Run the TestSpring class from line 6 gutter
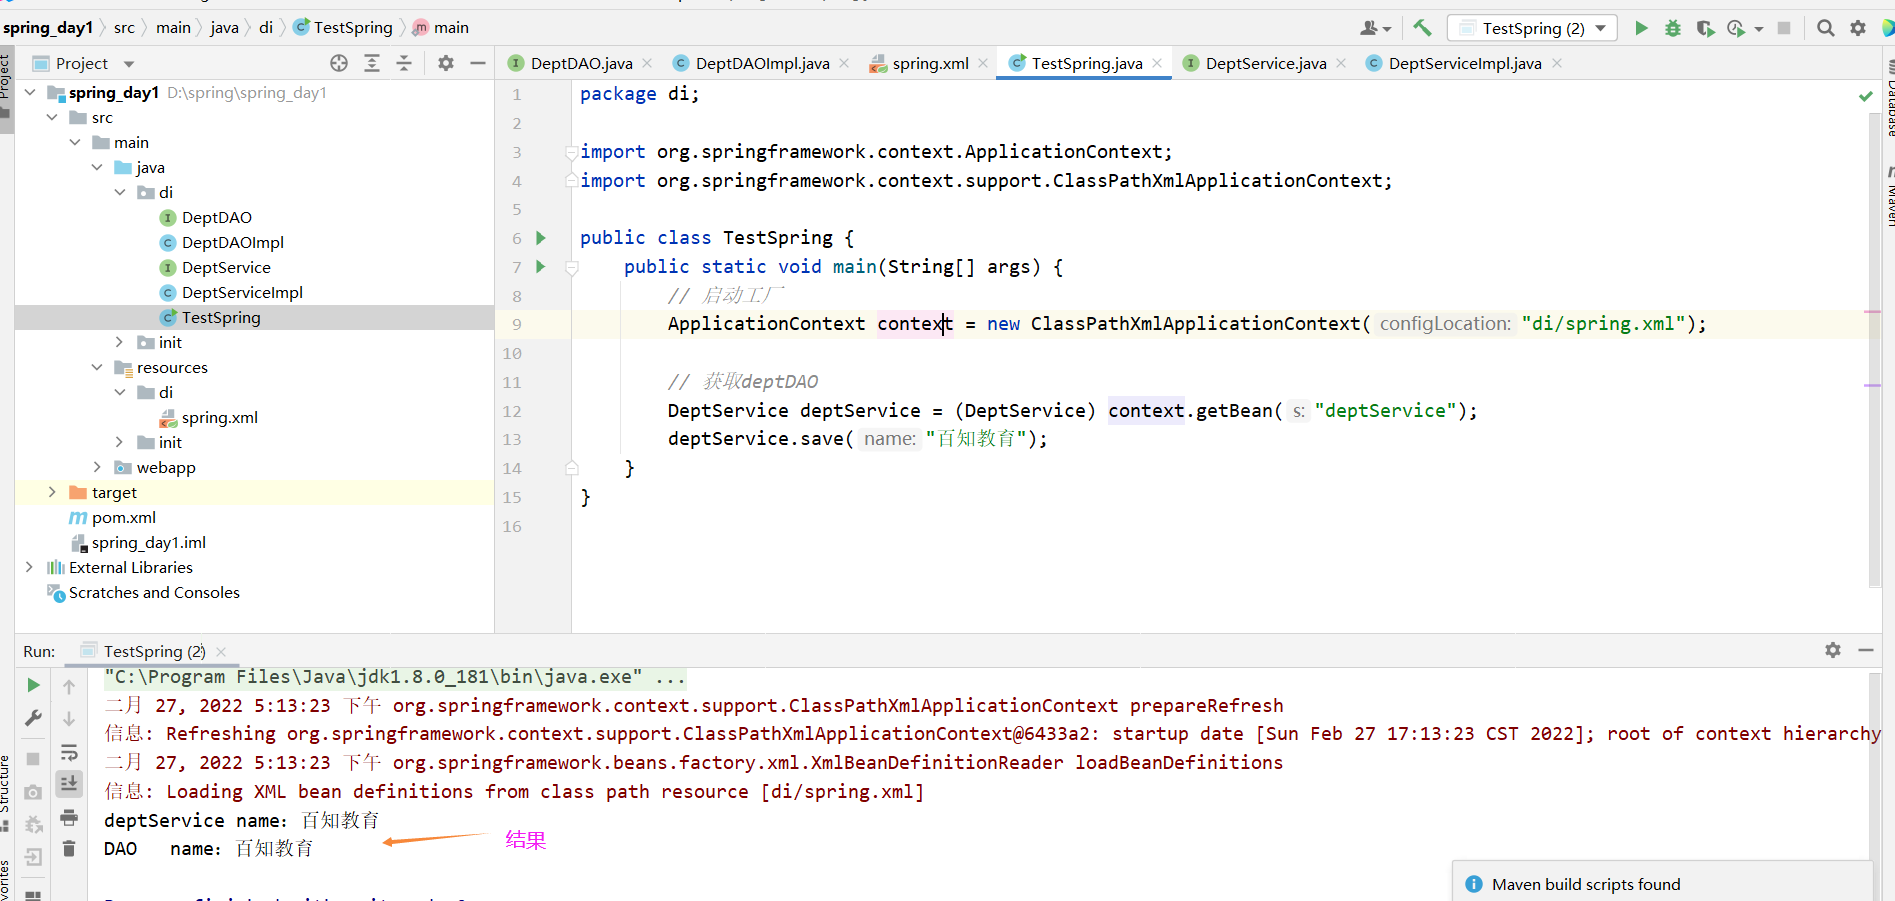 click(541, 238)
